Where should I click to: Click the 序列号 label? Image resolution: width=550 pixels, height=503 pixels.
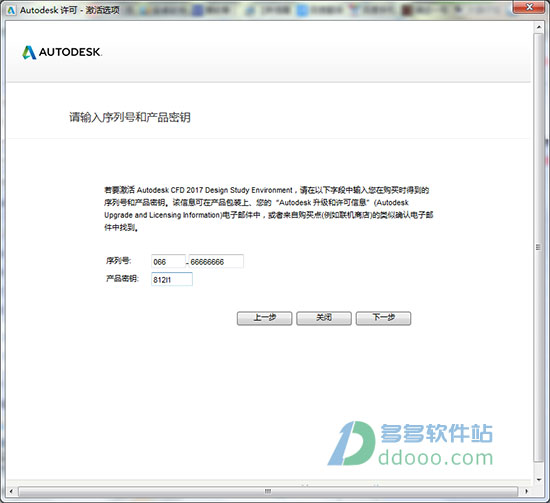click(119, 261)
